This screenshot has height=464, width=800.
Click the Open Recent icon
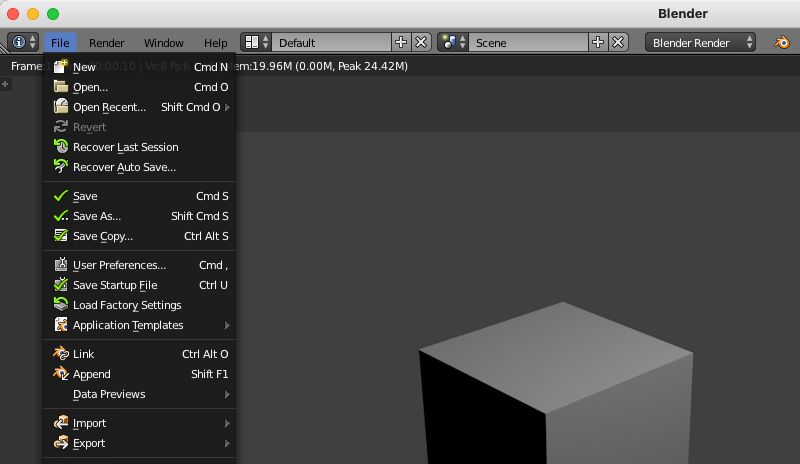click(61, 107)
